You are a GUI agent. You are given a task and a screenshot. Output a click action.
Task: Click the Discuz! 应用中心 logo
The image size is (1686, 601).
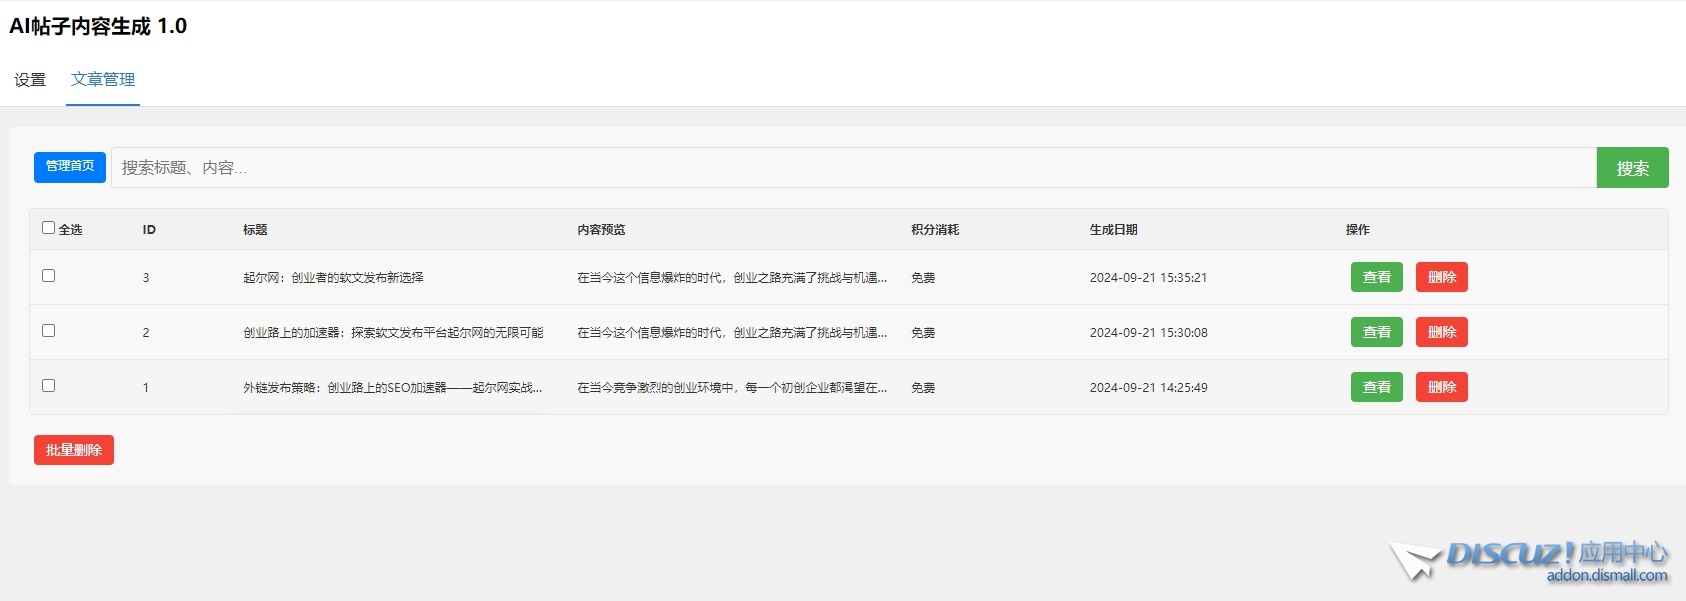[x=1528, y=561]
